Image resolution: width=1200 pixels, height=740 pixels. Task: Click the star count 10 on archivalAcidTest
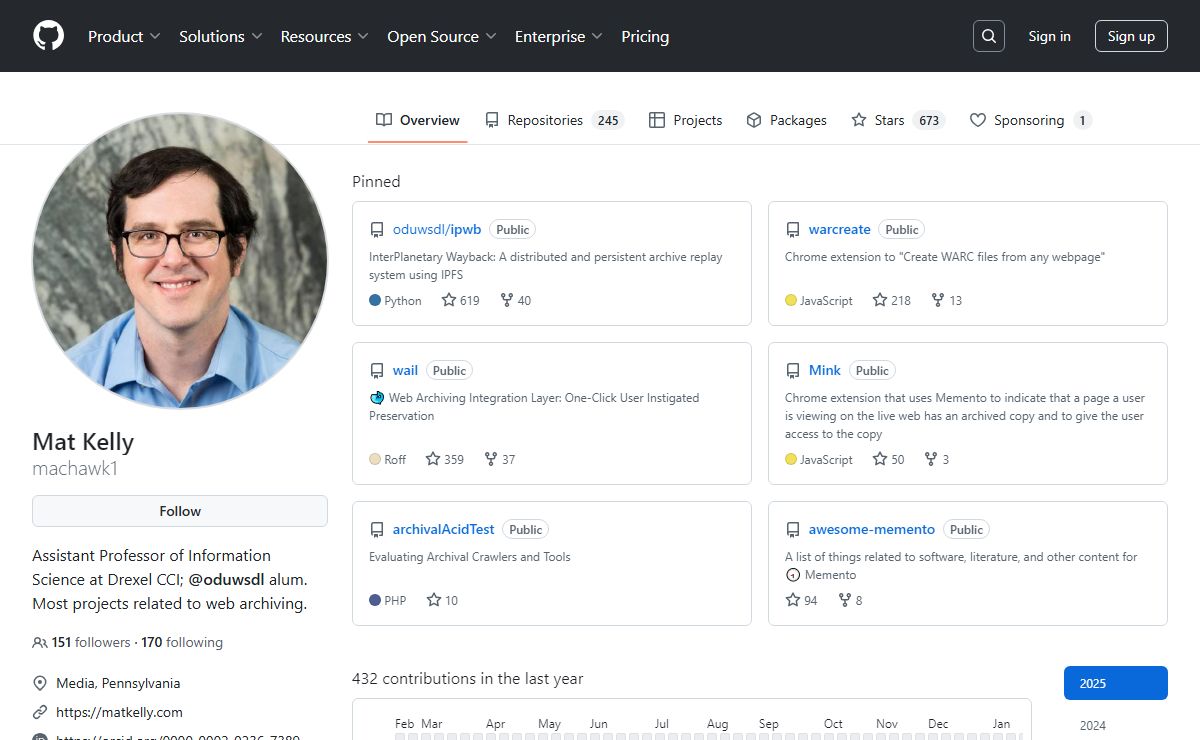click(x=452, y=600)
